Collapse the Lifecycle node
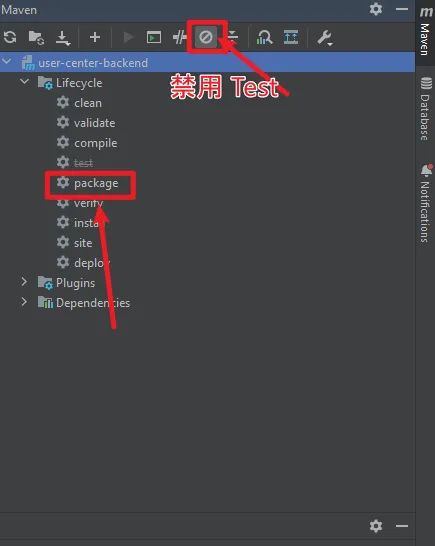435x546 pixels. click(x=24, y=82)
